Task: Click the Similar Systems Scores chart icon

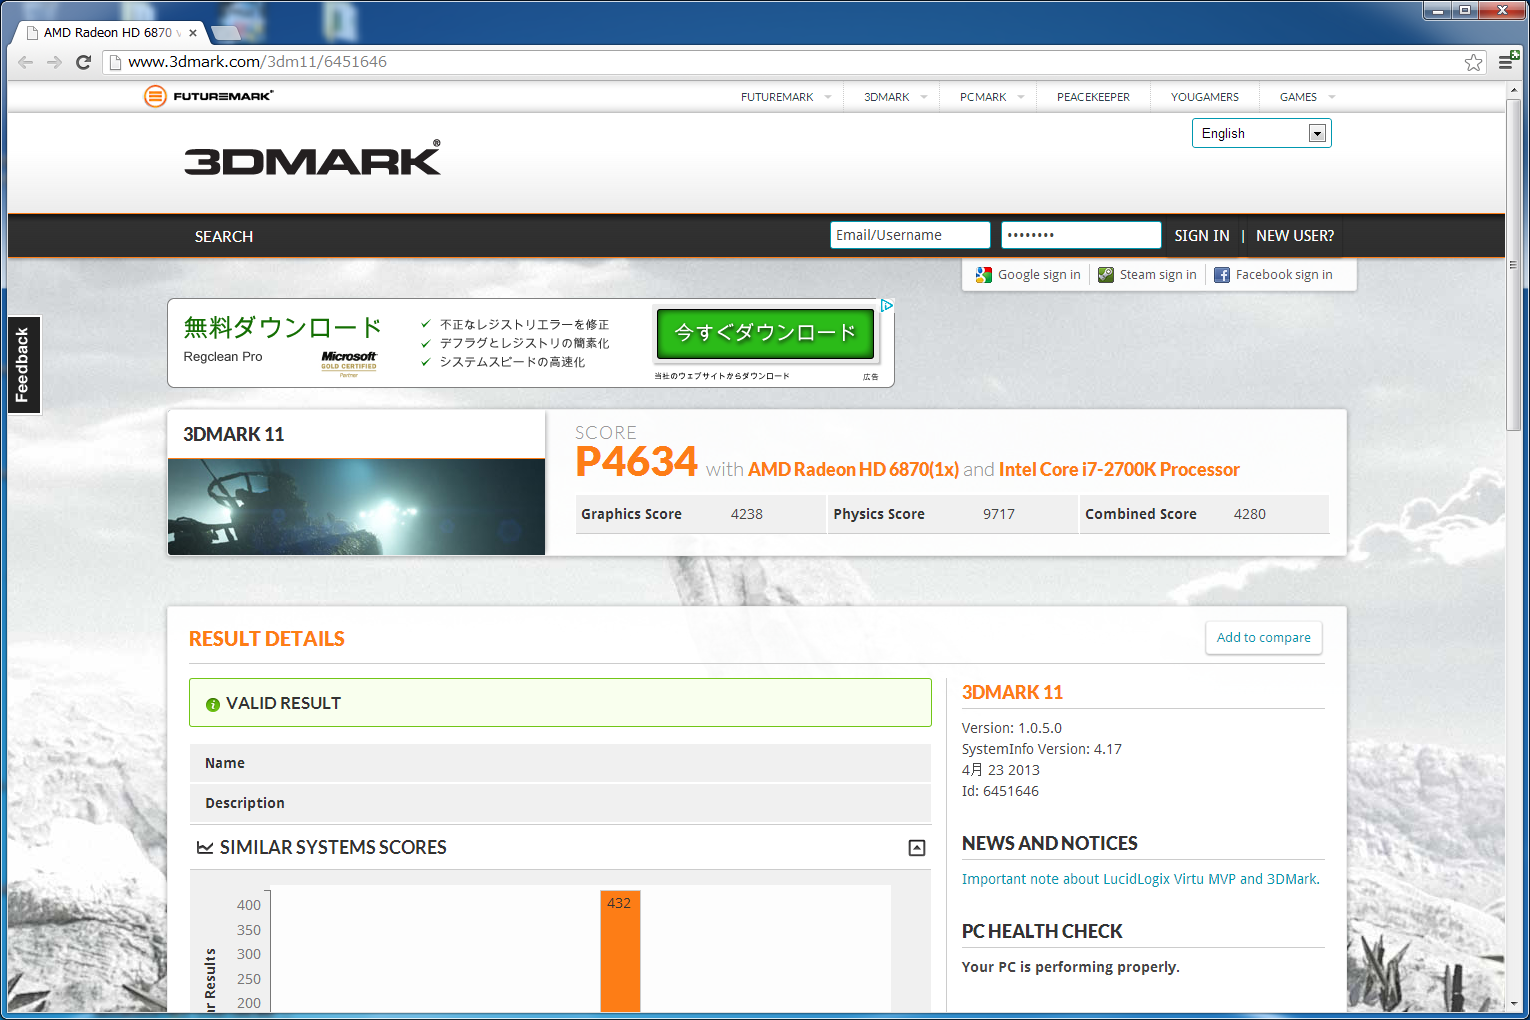Action: coord(205,848)
